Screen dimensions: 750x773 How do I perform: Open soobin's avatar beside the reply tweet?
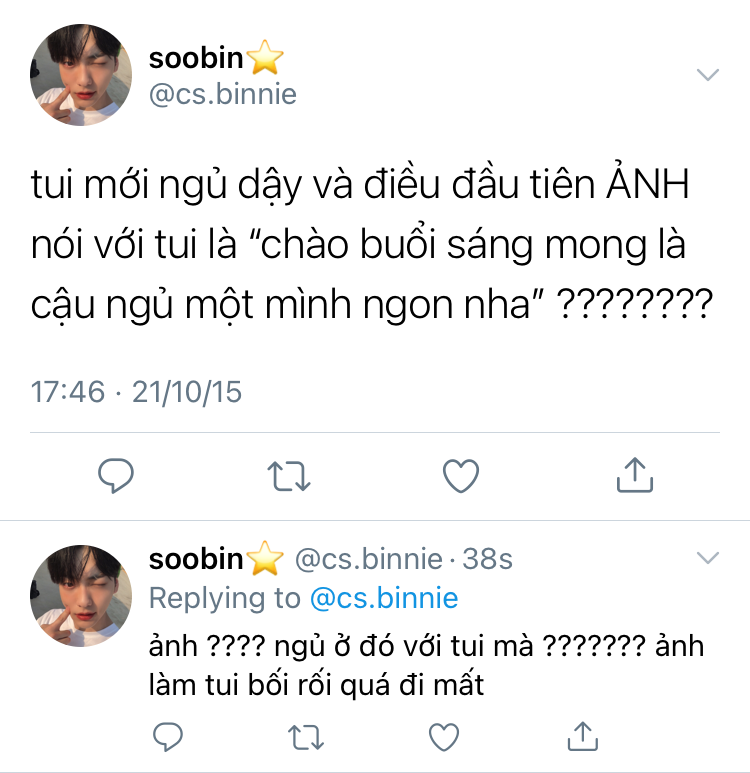81,596
